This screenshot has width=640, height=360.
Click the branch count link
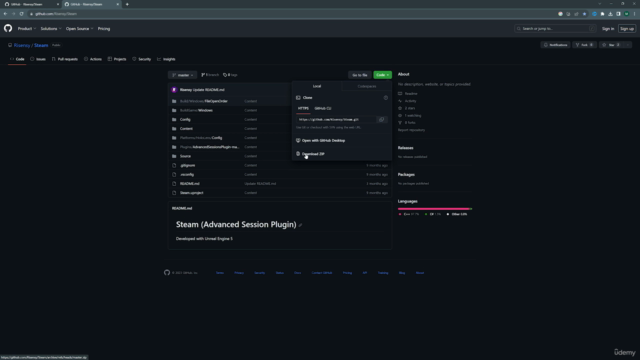(x=210, y=75)
